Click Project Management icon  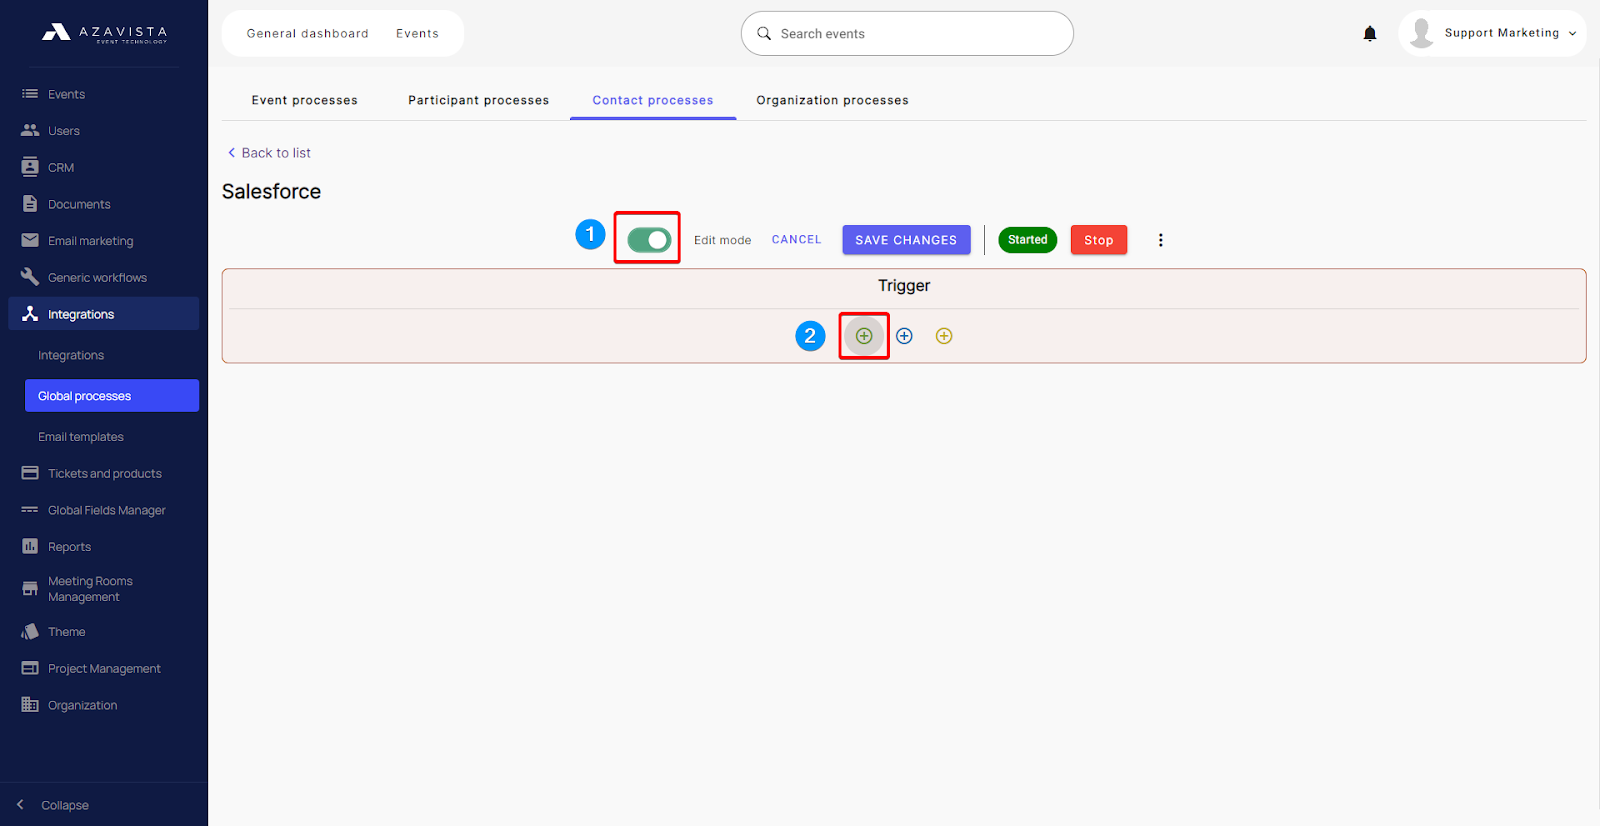pos(30,668)
